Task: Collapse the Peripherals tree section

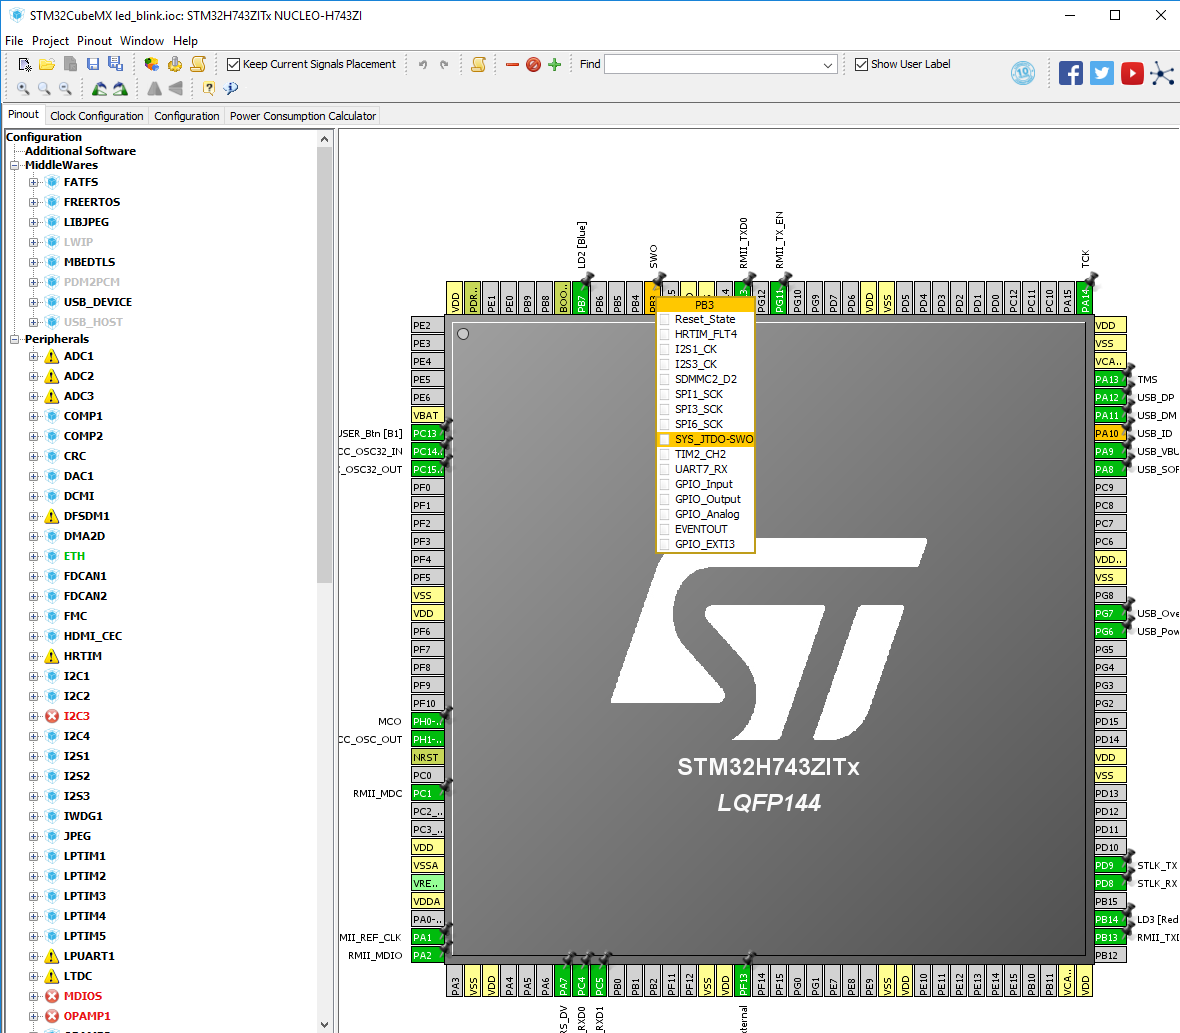Action: [14, 339]
